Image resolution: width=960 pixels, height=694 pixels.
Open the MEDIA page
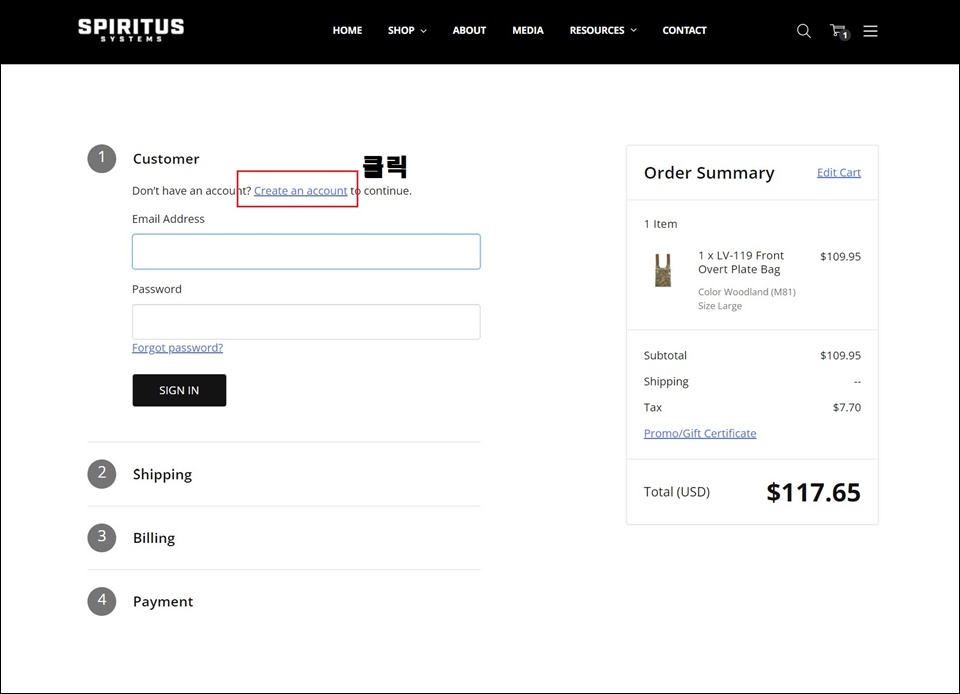point(528,31)
